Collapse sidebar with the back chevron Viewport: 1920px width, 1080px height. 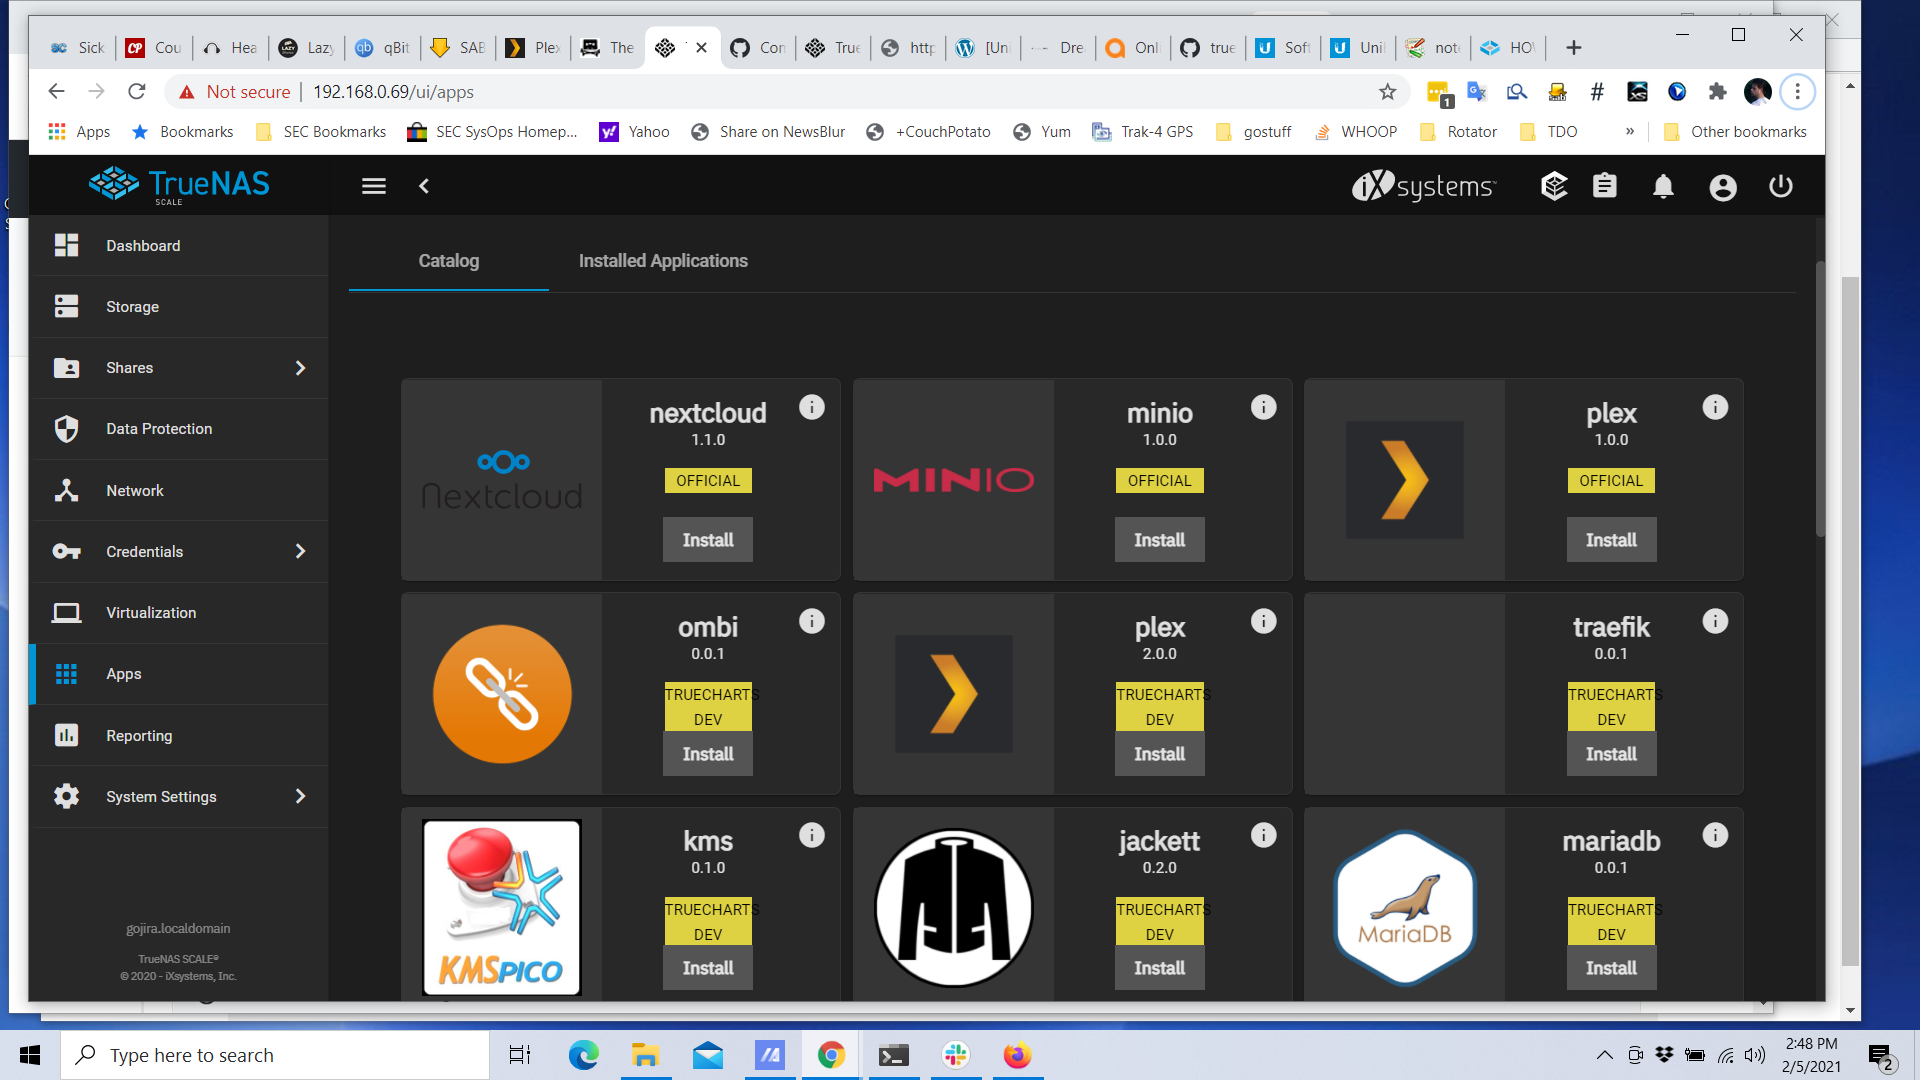coord(424,187)
